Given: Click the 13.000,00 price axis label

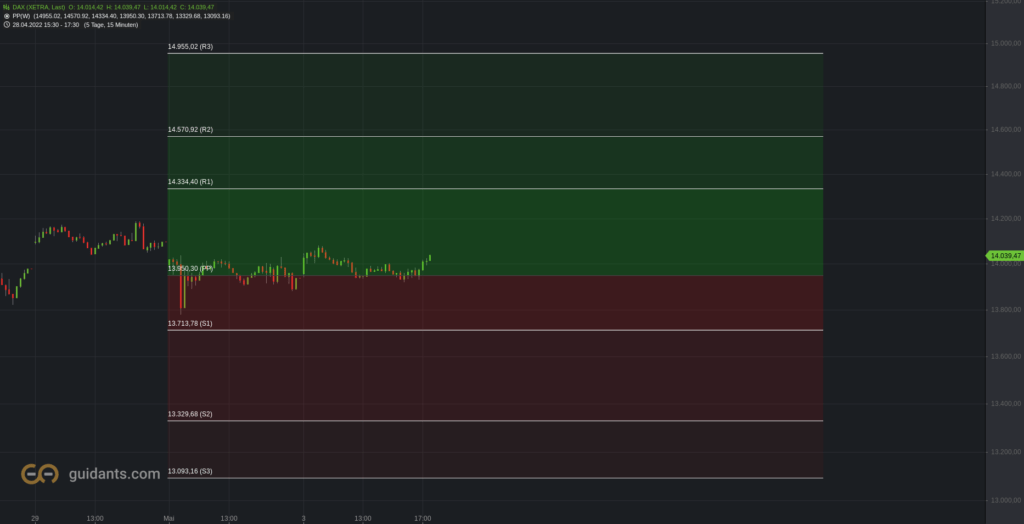Looking at the screenshot, I should pyautogui.click(x=1006, y=500).
